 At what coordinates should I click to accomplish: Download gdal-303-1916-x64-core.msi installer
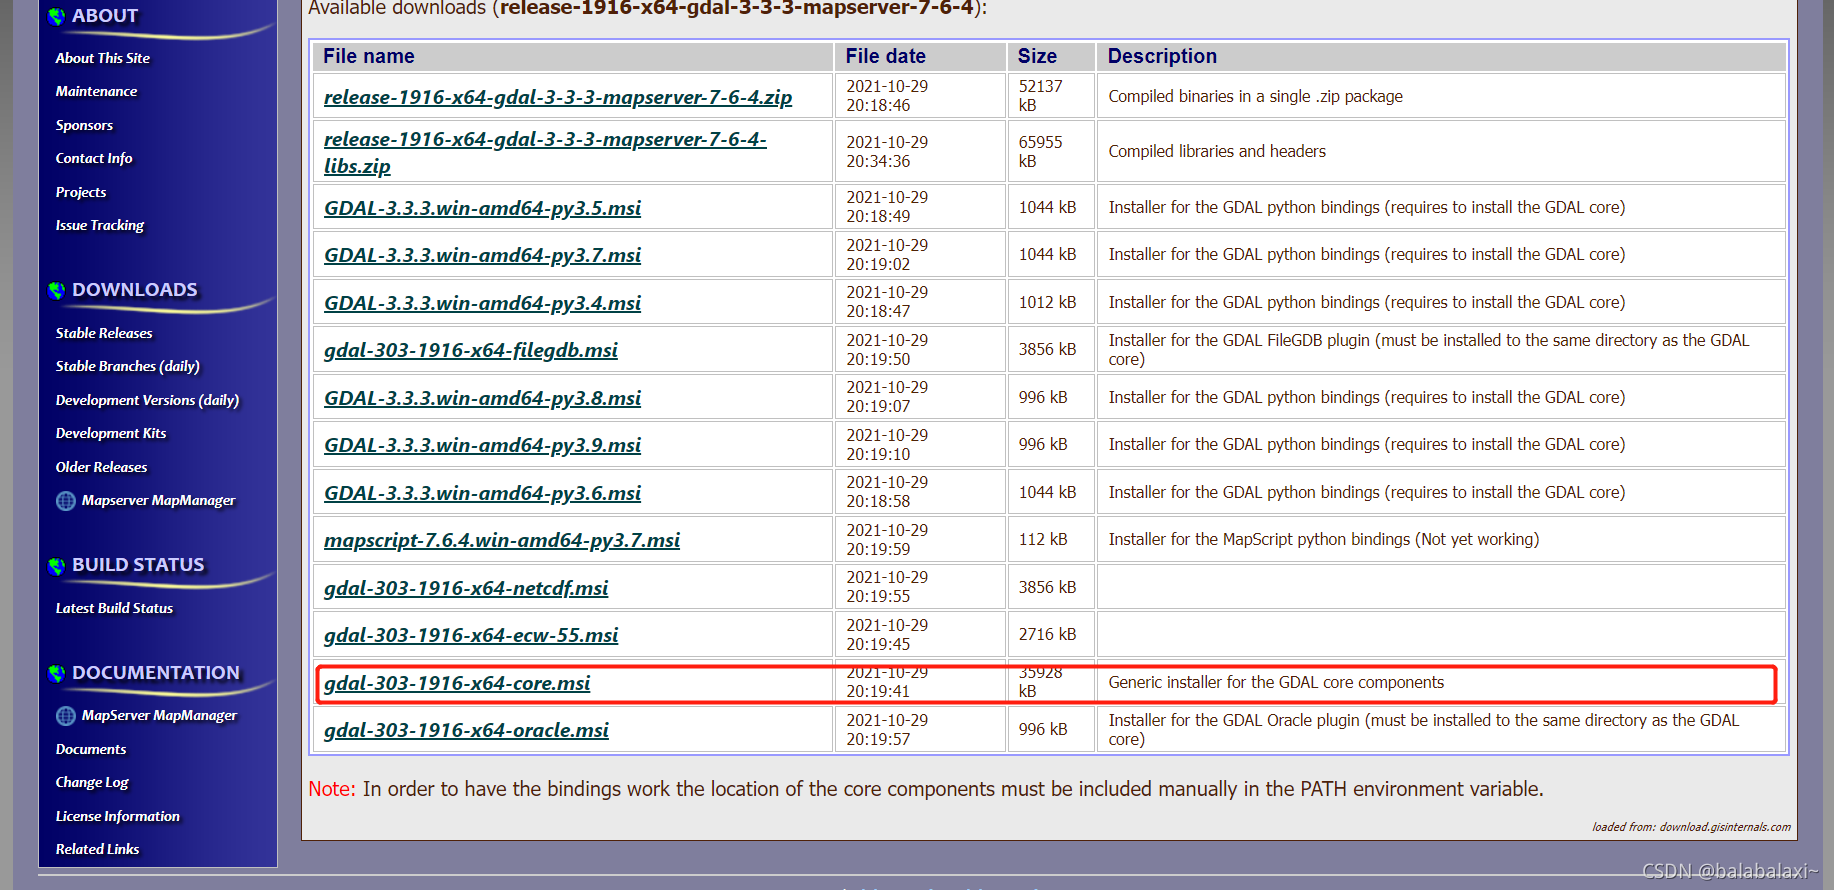click(457, 683)
